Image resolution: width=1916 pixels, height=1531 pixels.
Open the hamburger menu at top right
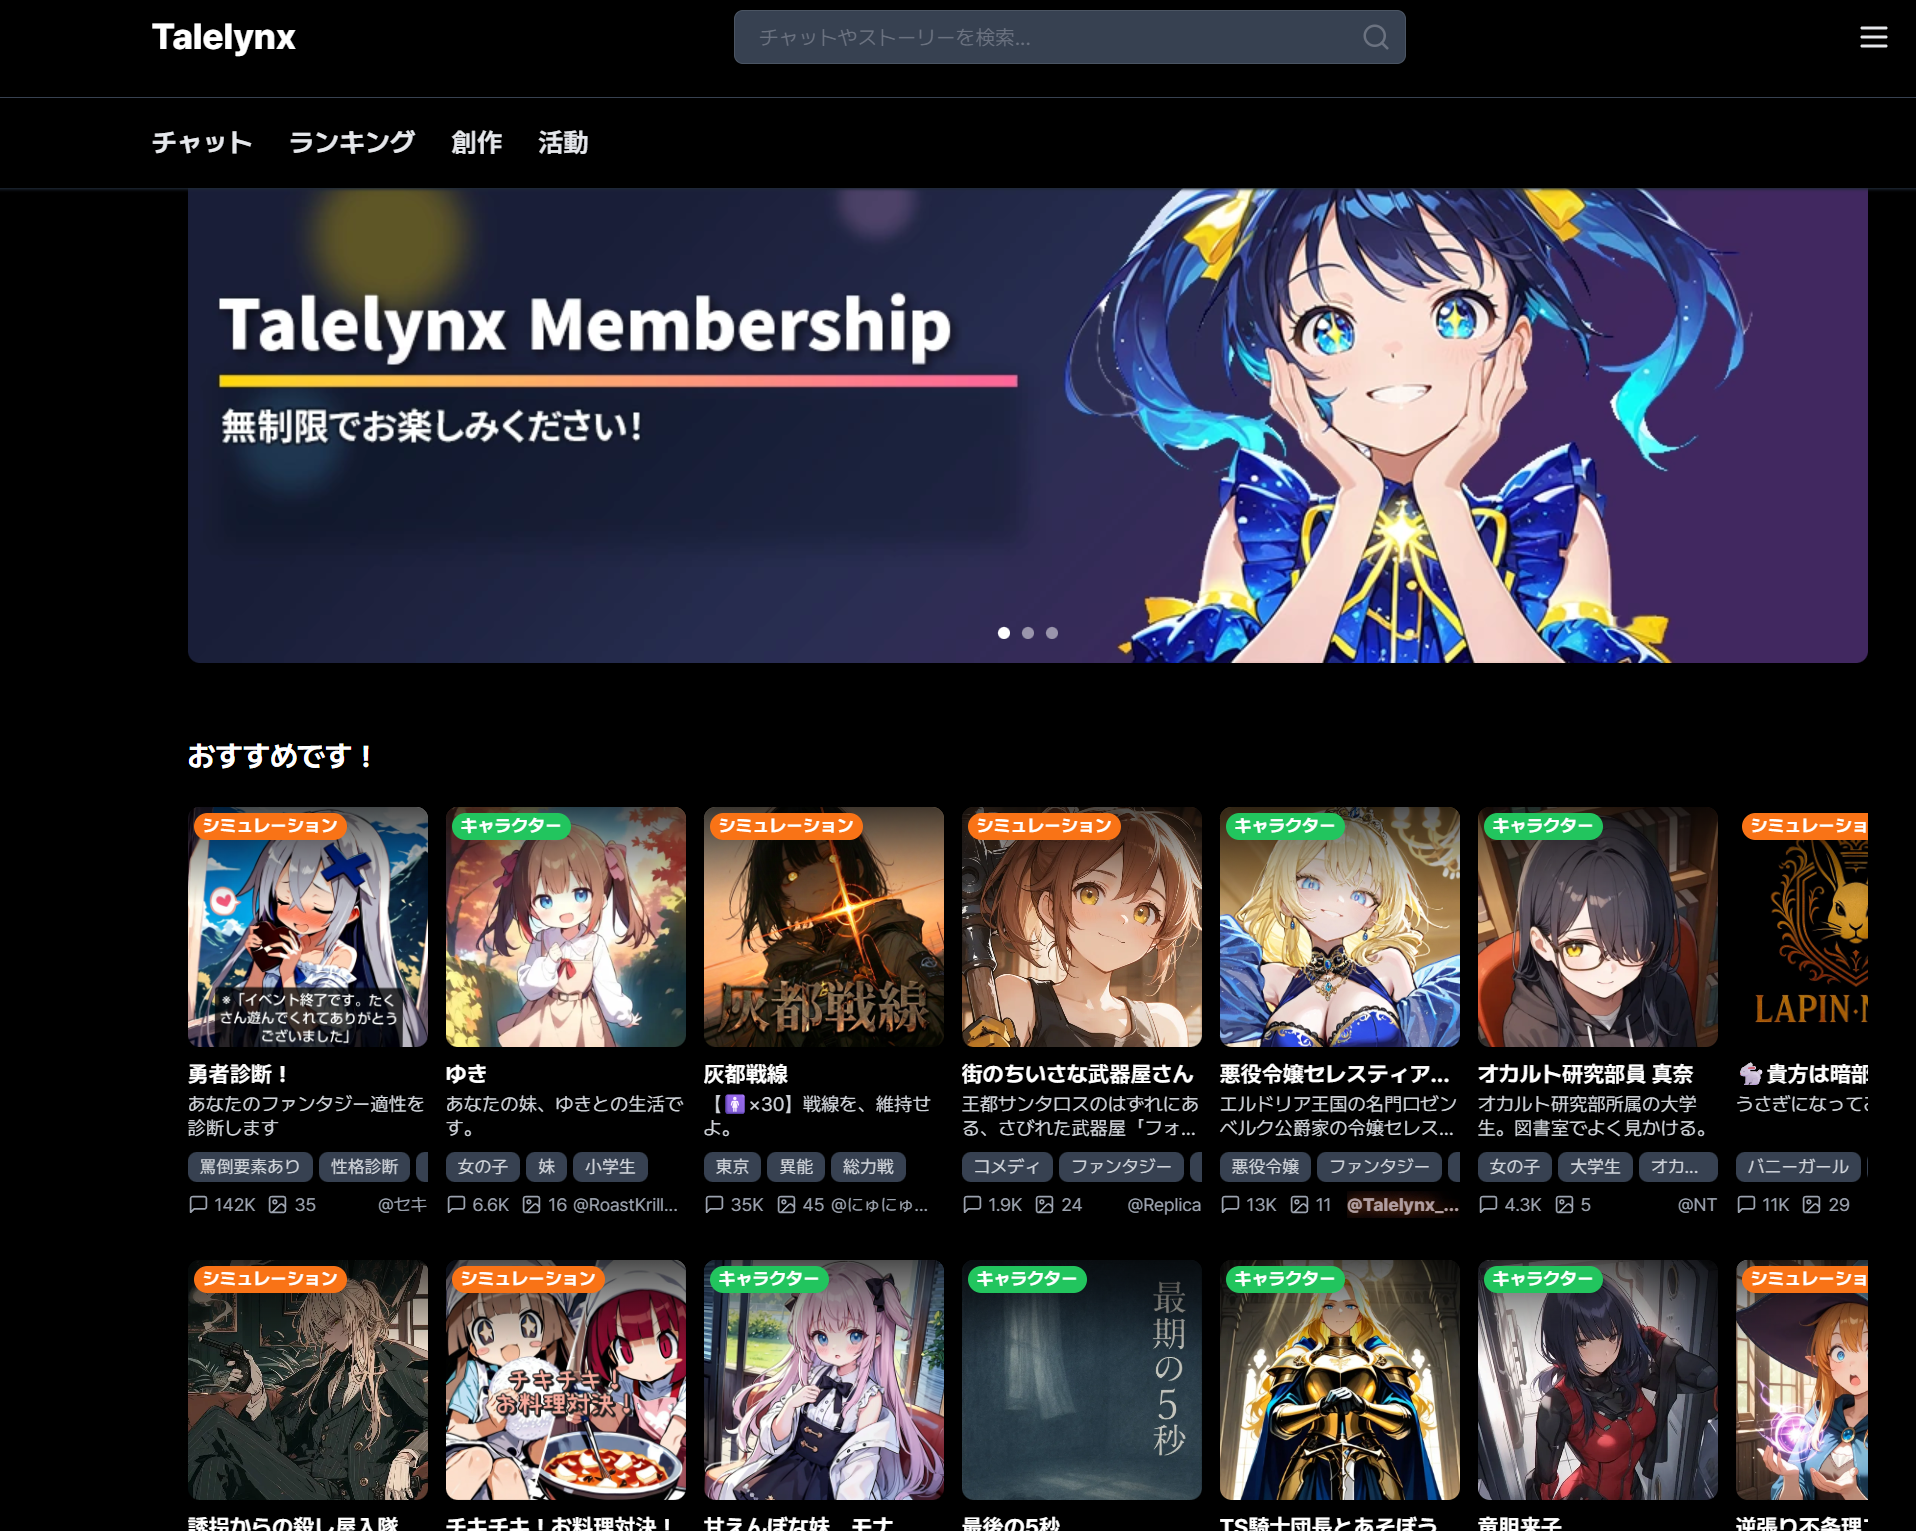1874,38
